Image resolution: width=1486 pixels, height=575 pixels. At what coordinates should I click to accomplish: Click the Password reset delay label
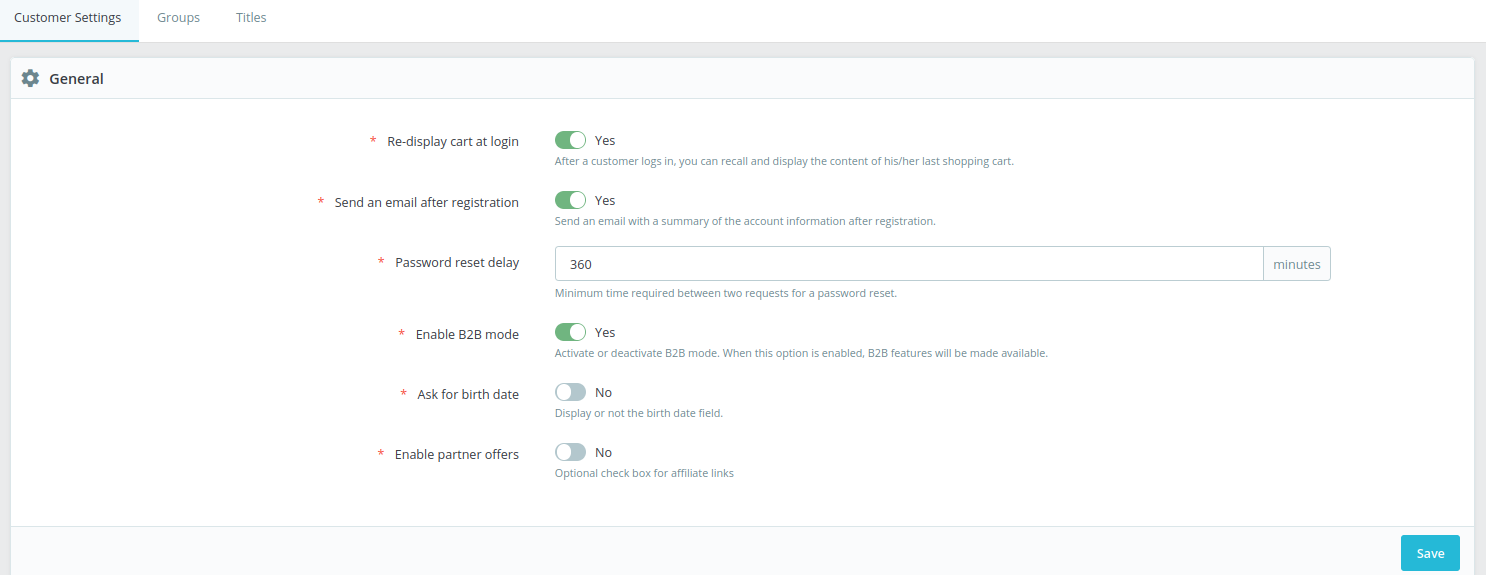457,262
